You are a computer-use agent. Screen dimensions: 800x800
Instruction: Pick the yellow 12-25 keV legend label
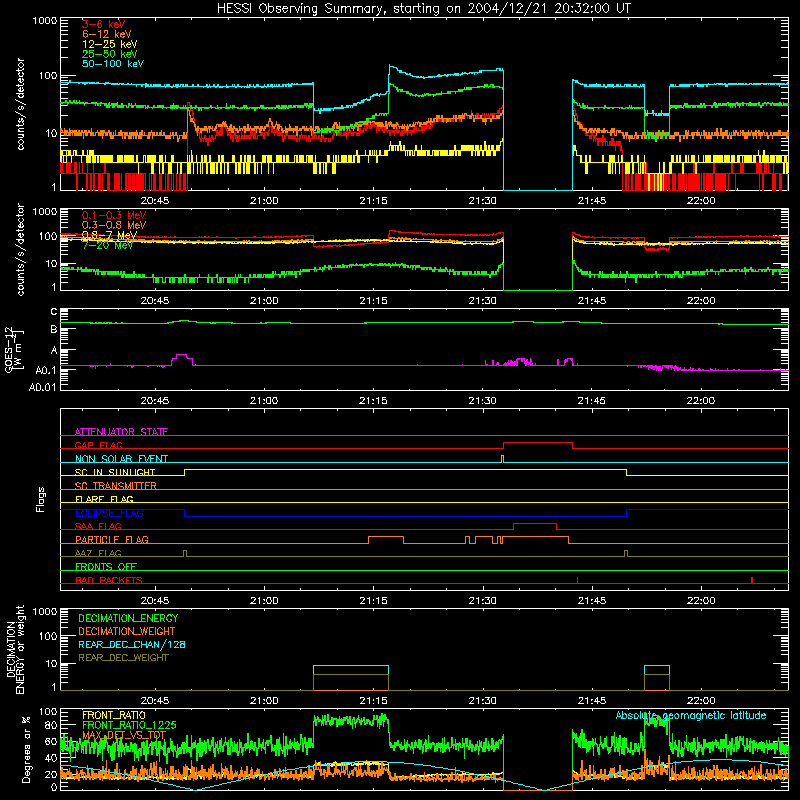click(110, 44)
